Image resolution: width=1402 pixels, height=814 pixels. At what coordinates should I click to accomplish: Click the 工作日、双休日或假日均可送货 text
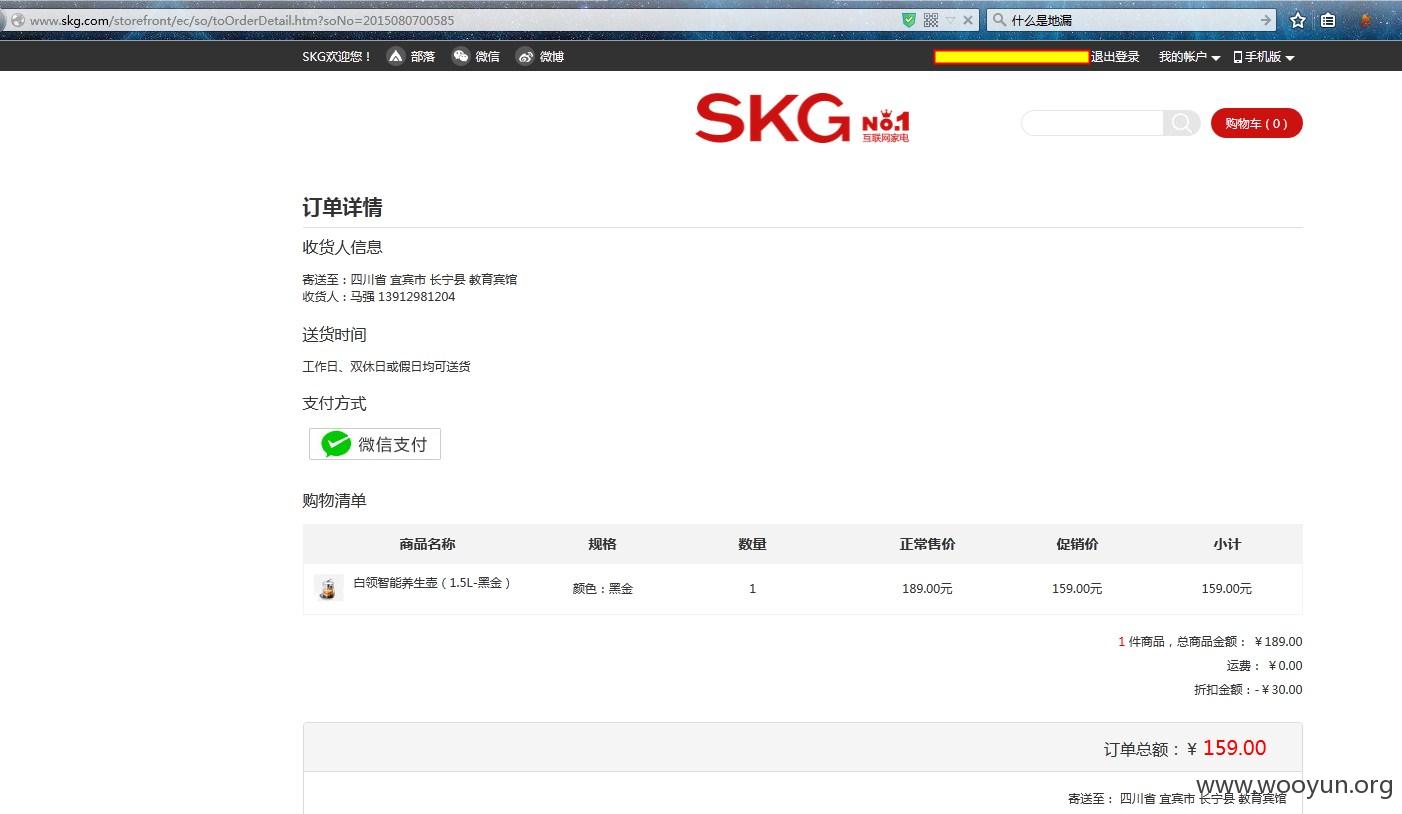[386, 367]
